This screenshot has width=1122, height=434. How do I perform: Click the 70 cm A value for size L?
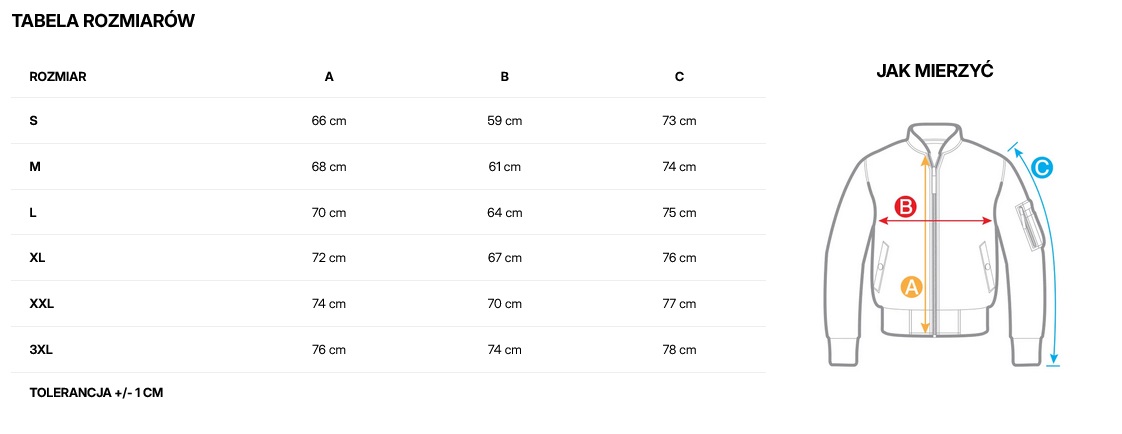tap(329, 213)
